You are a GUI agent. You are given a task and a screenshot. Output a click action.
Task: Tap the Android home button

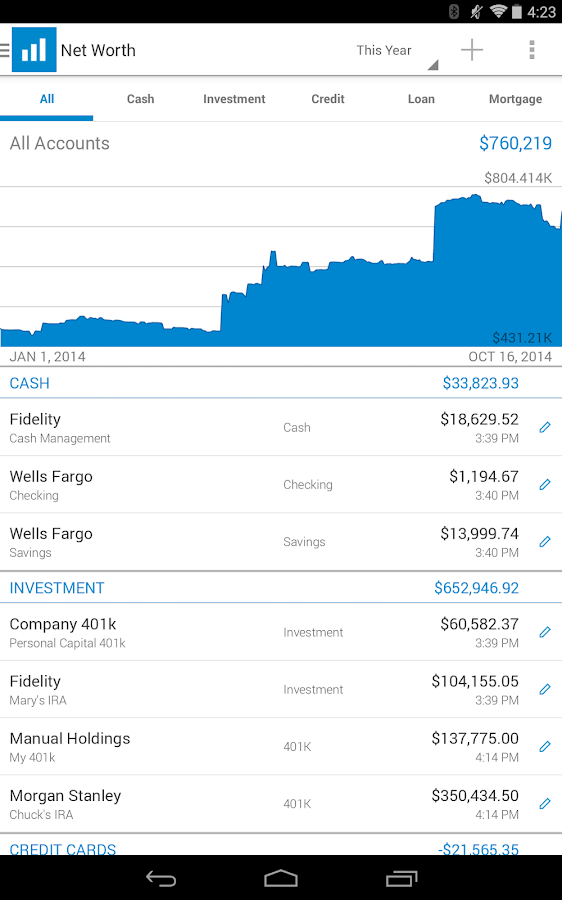click(281, 878)
